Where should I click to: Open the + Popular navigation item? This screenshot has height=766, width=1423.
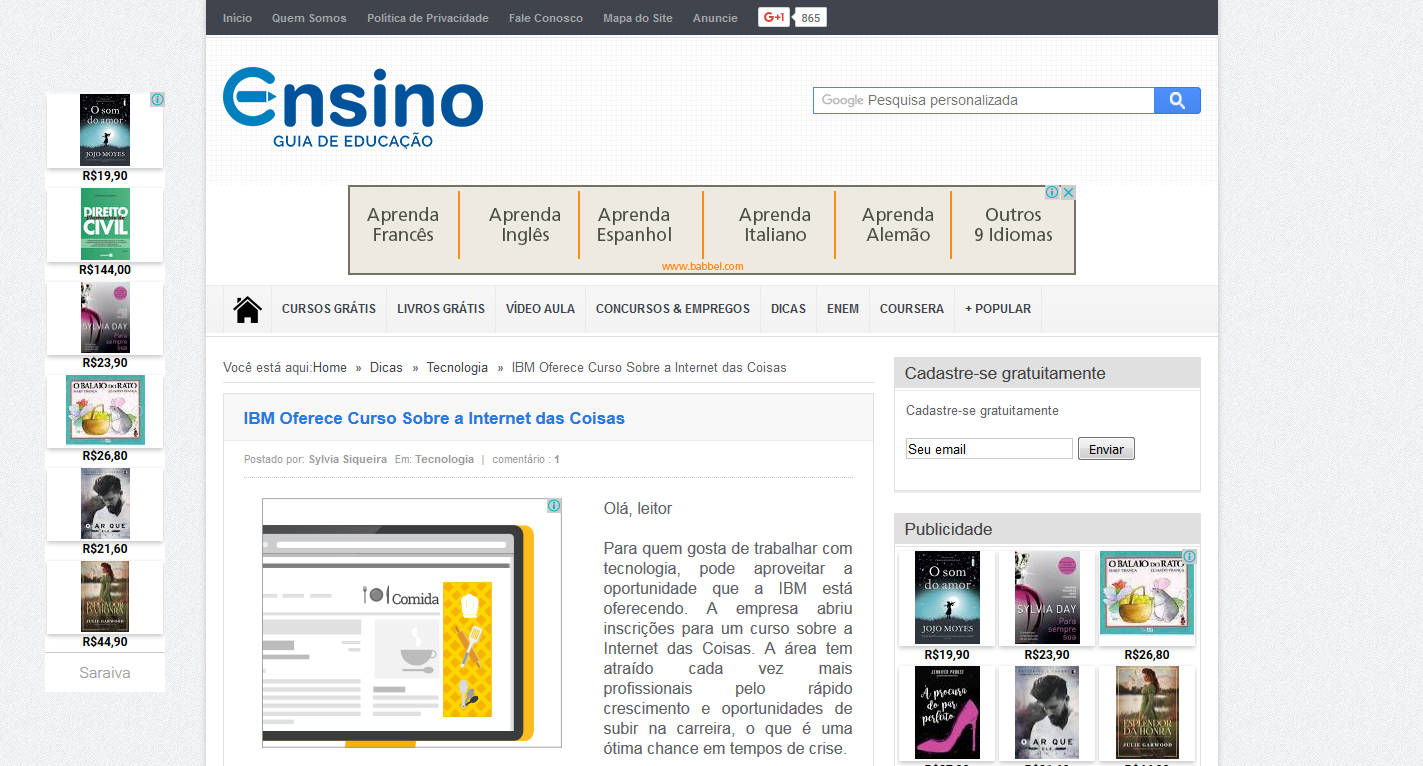(998, 309)
